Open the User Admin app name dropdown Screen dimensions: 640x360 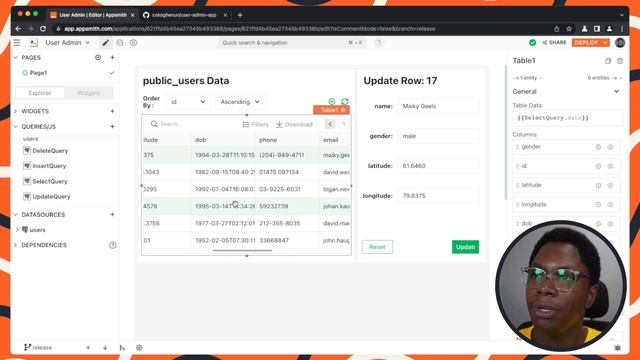pyautogui.click(x=67, y=42)
